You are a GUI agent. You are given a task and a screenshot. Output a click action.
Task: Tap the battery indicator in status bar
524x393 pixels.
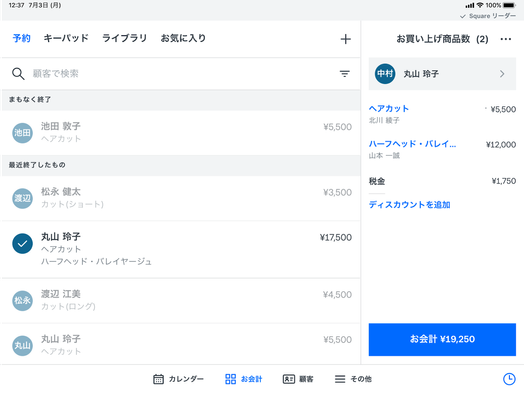click(510, 5)
